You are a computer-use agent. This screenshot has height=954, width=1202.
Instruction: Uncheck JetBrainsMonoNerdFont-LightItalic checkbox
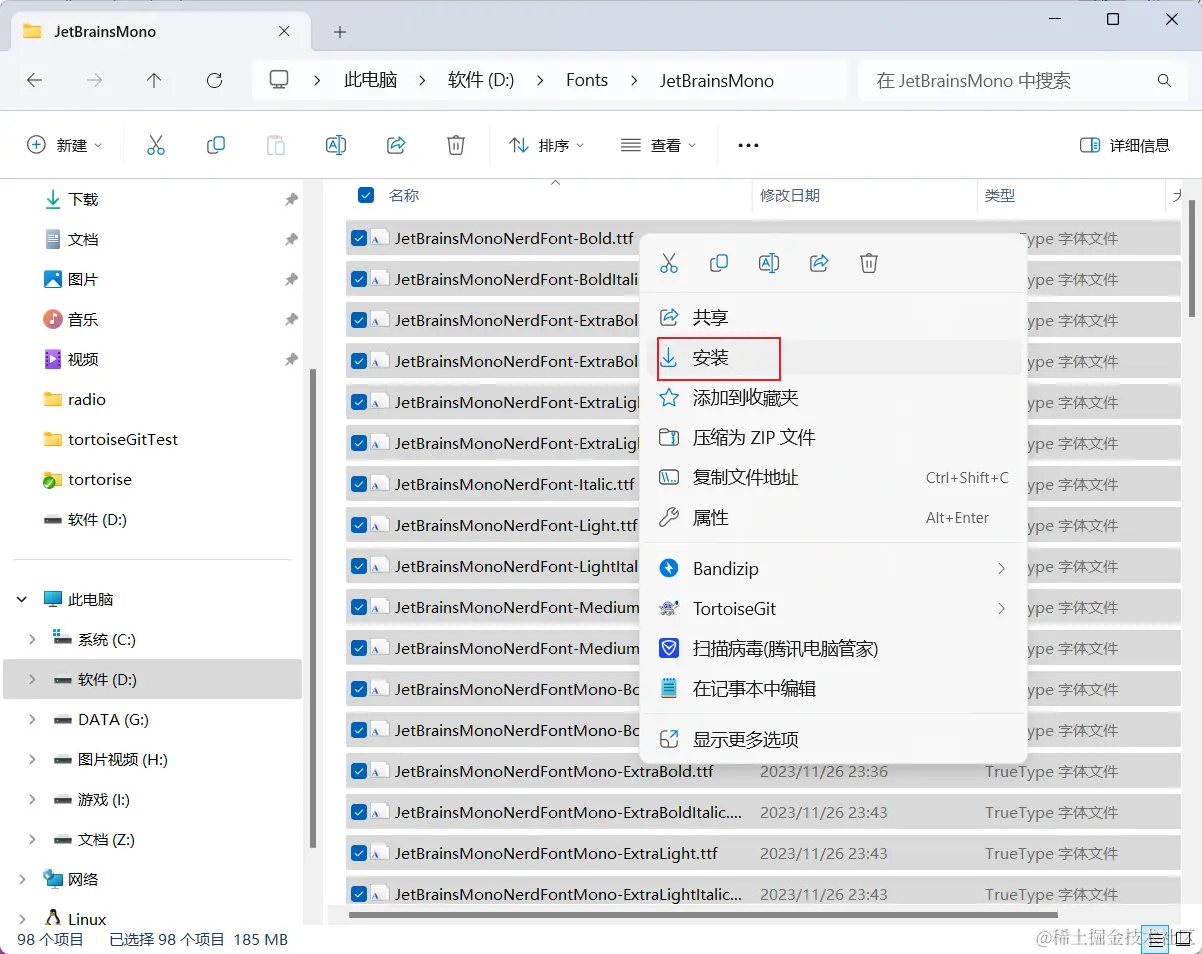coord(359,566)
